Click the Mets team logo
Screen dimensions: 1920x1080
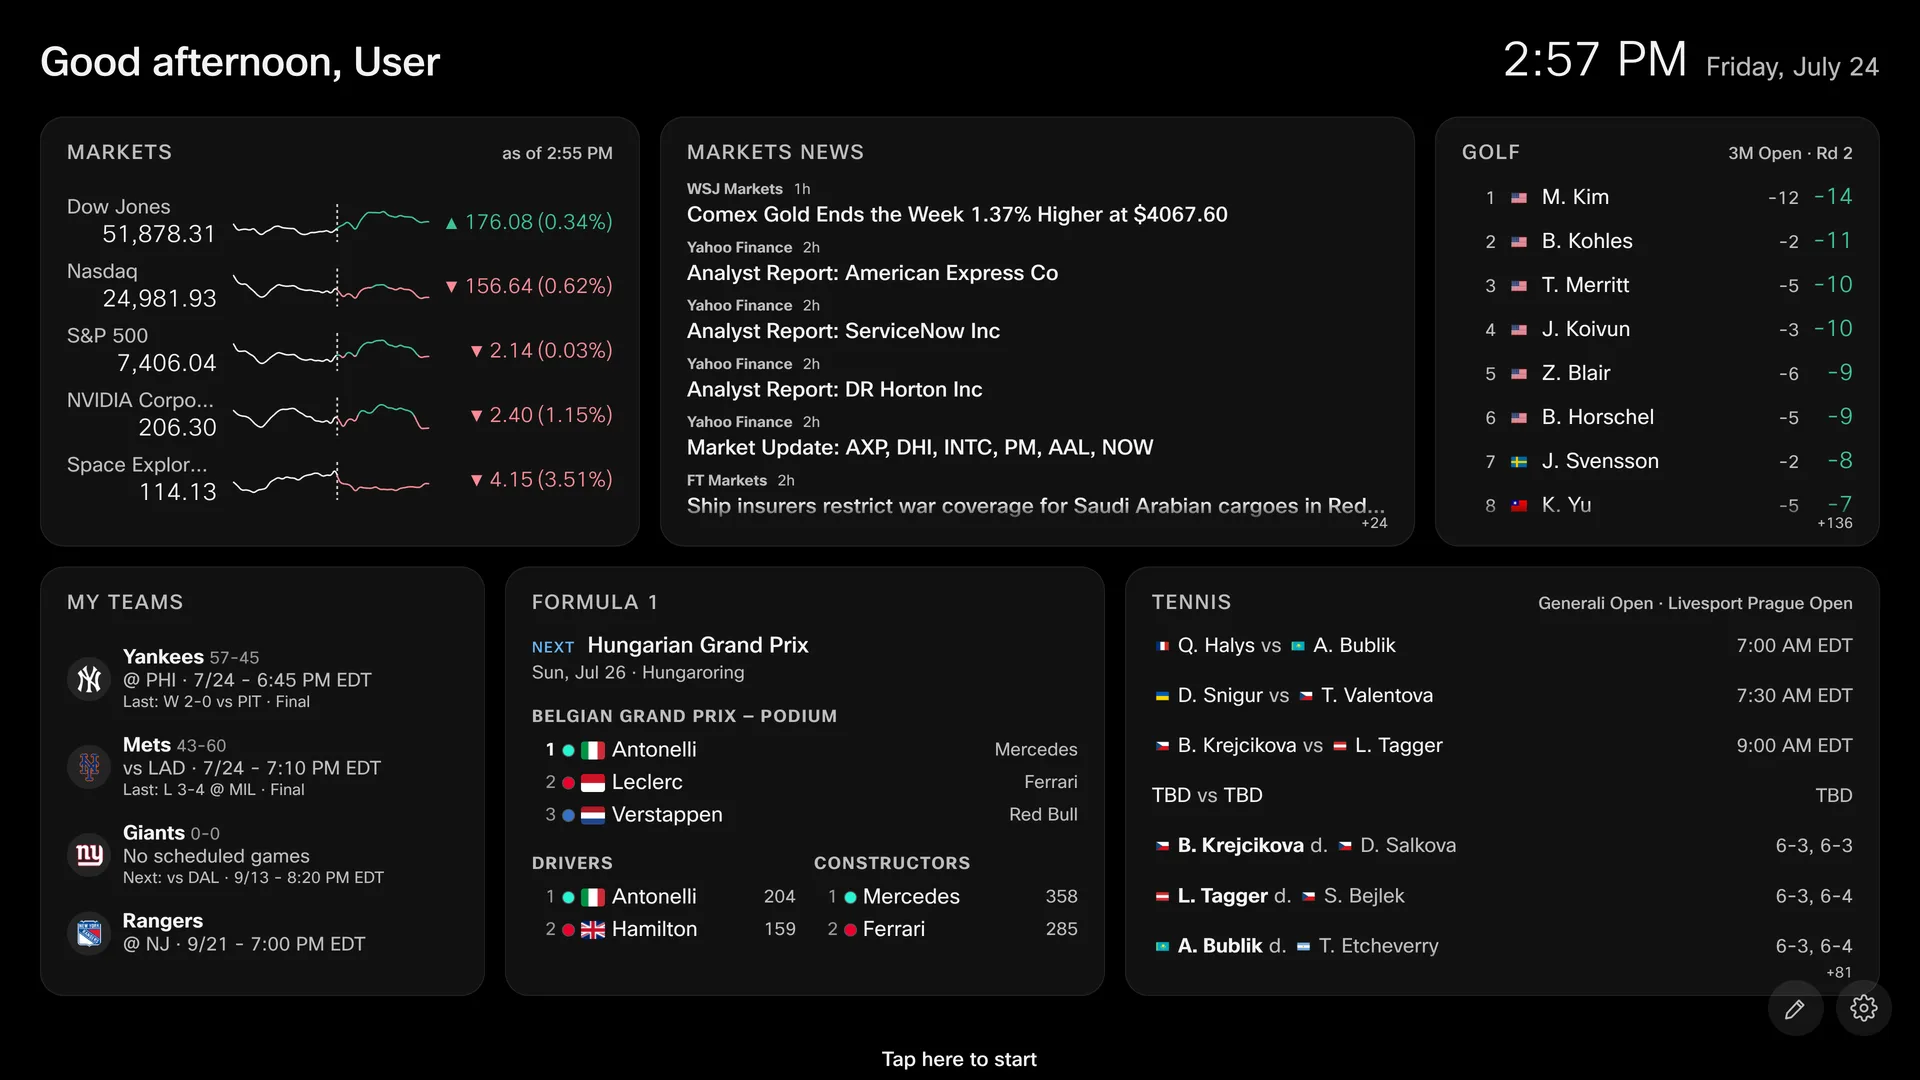89,767
